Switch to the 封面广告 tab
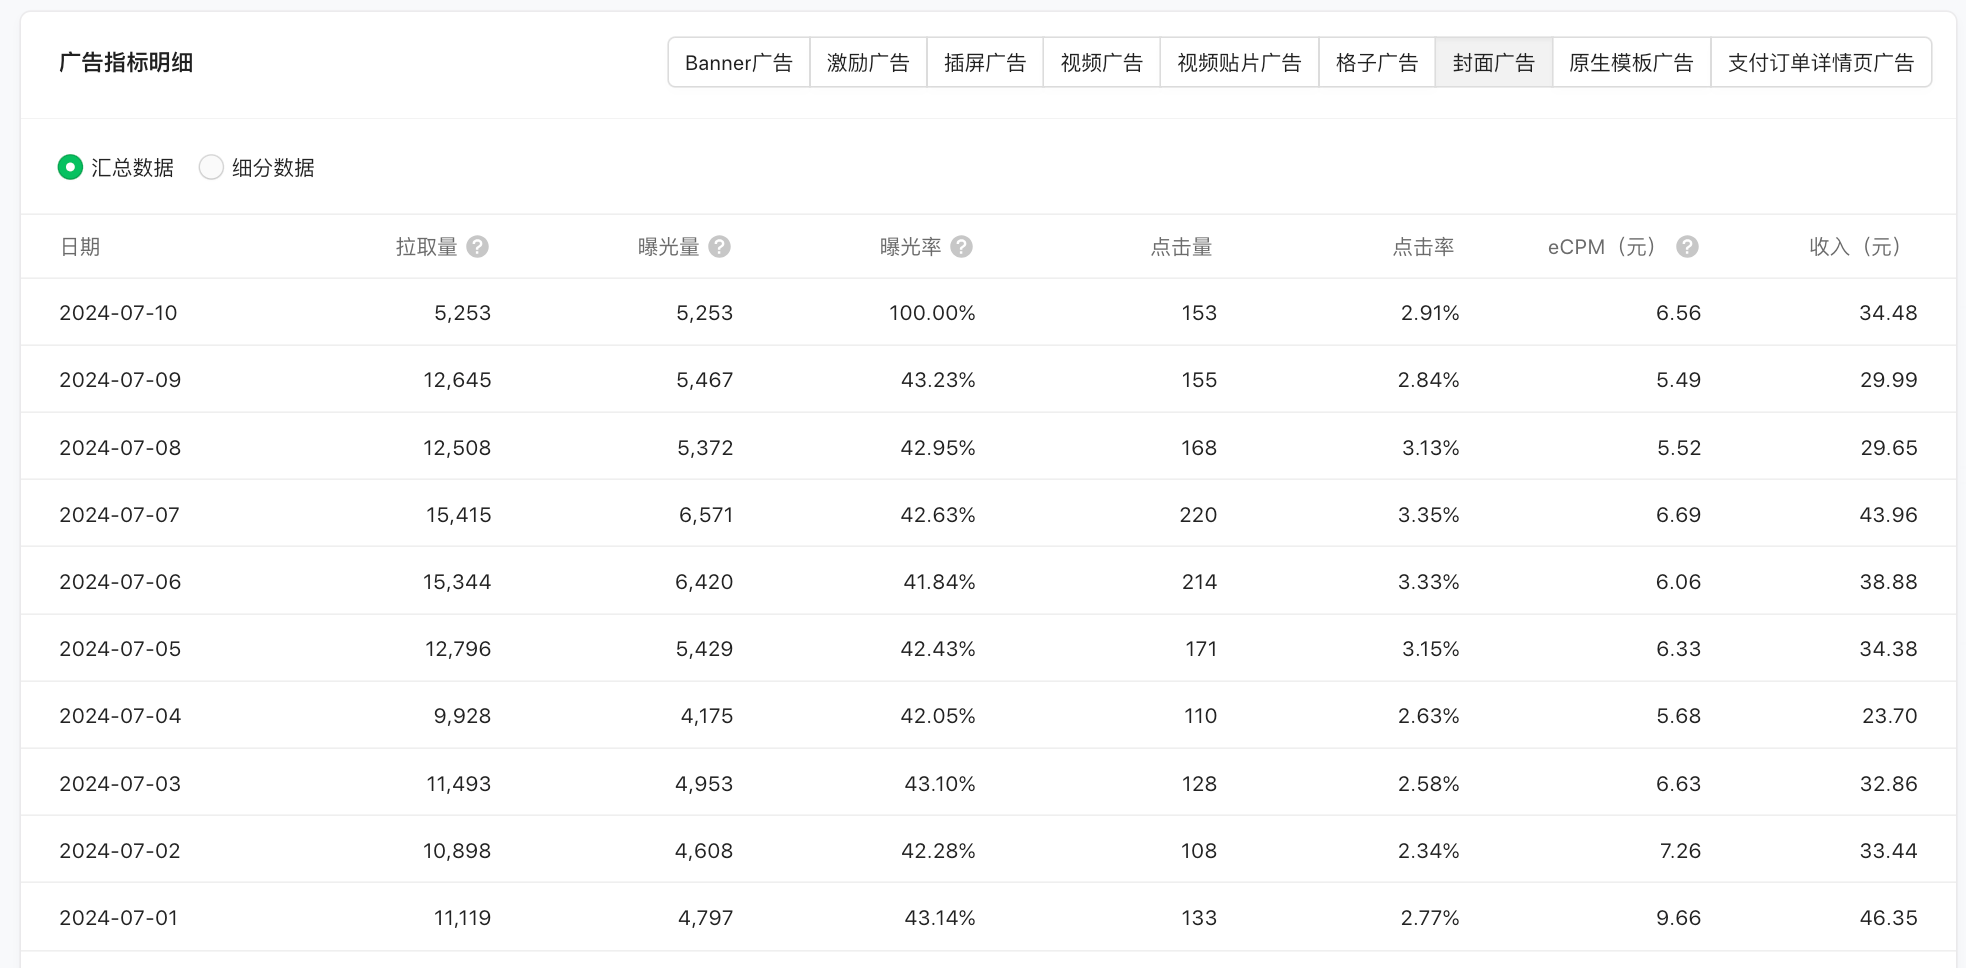Screen dimensions: 1966x968 pos(1494,63)
